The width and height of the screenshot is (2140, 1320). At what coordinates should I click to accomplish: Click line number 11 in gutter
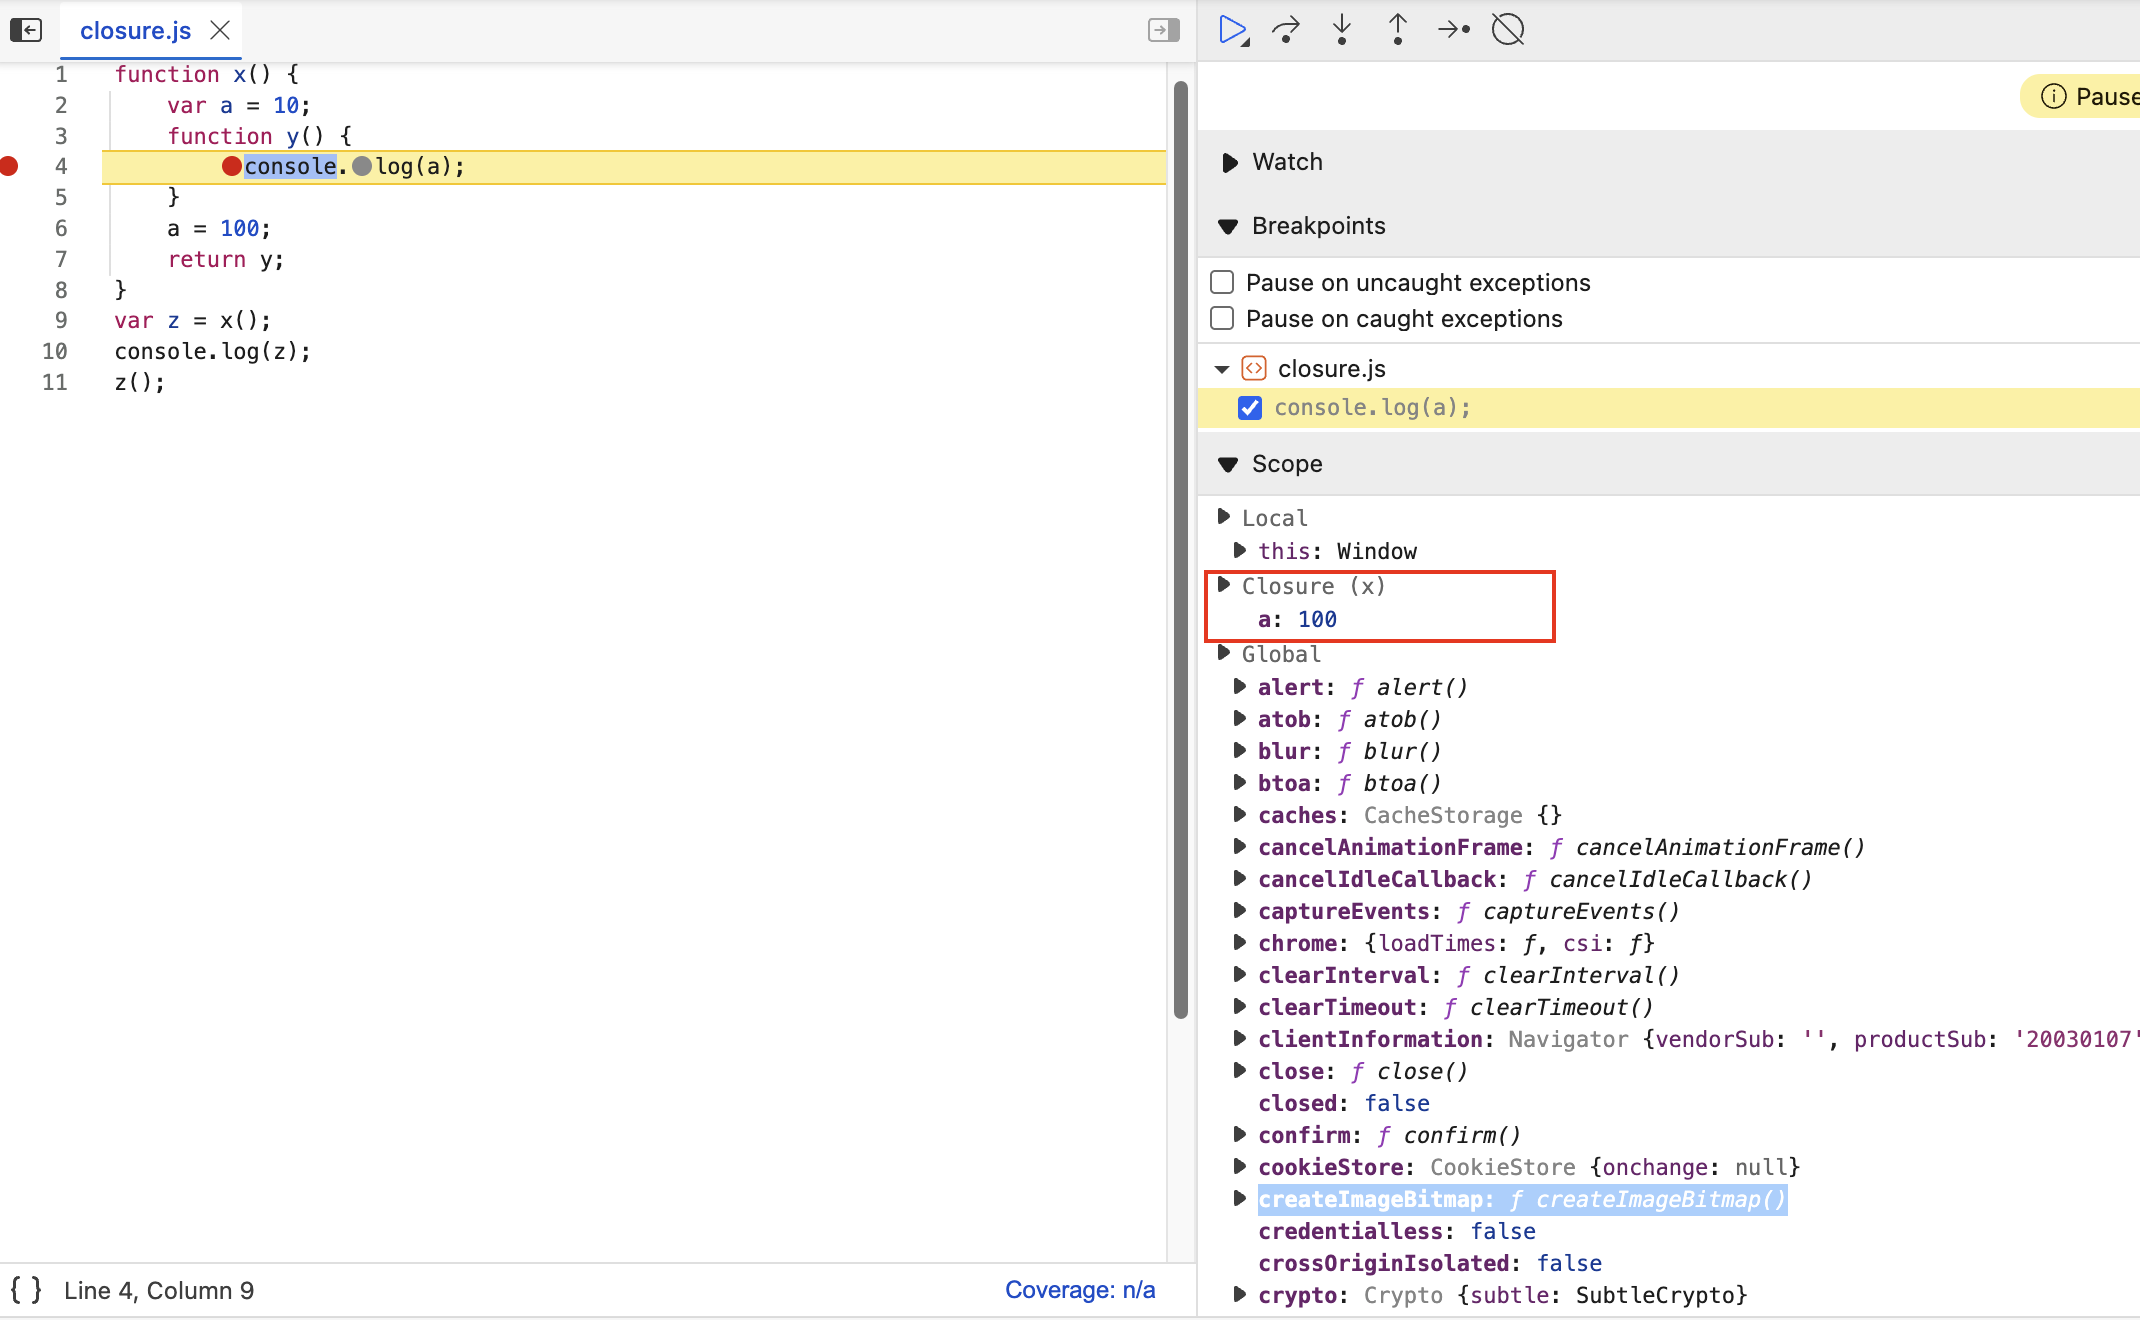pyautogui.click(x=55, y=382)
